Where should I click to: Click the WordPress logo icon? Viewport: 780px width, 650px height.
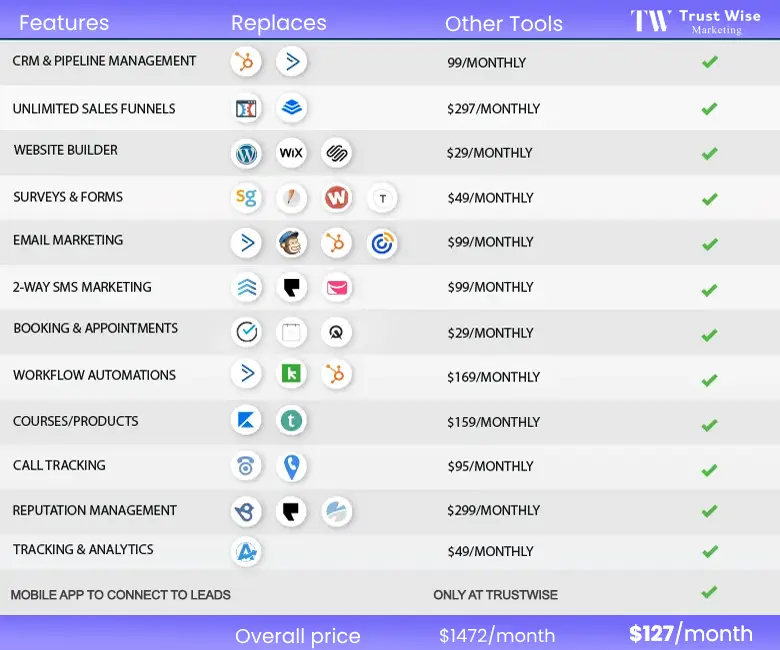pyautogui.click(x=246, y=153)
